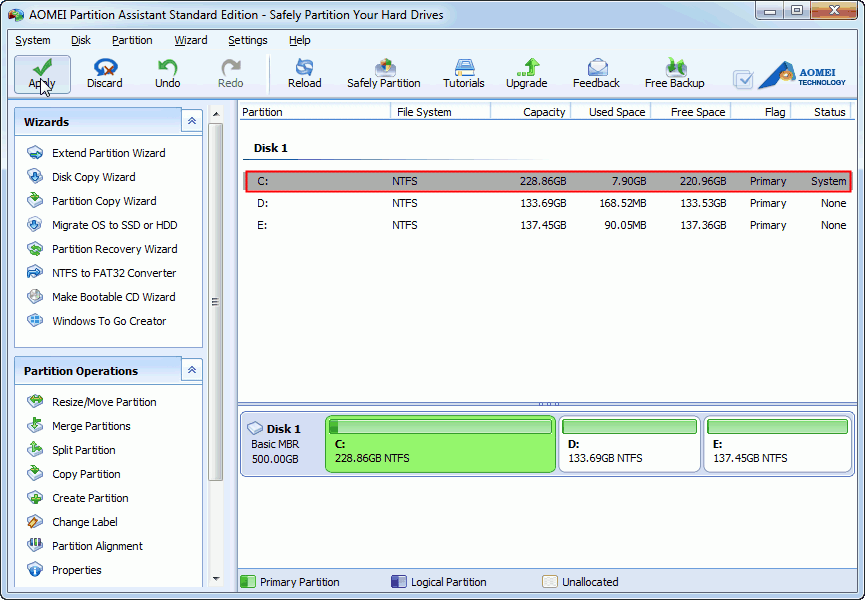Reload disk information
Viewport: 865px width, 600px height.
(305, 74)
